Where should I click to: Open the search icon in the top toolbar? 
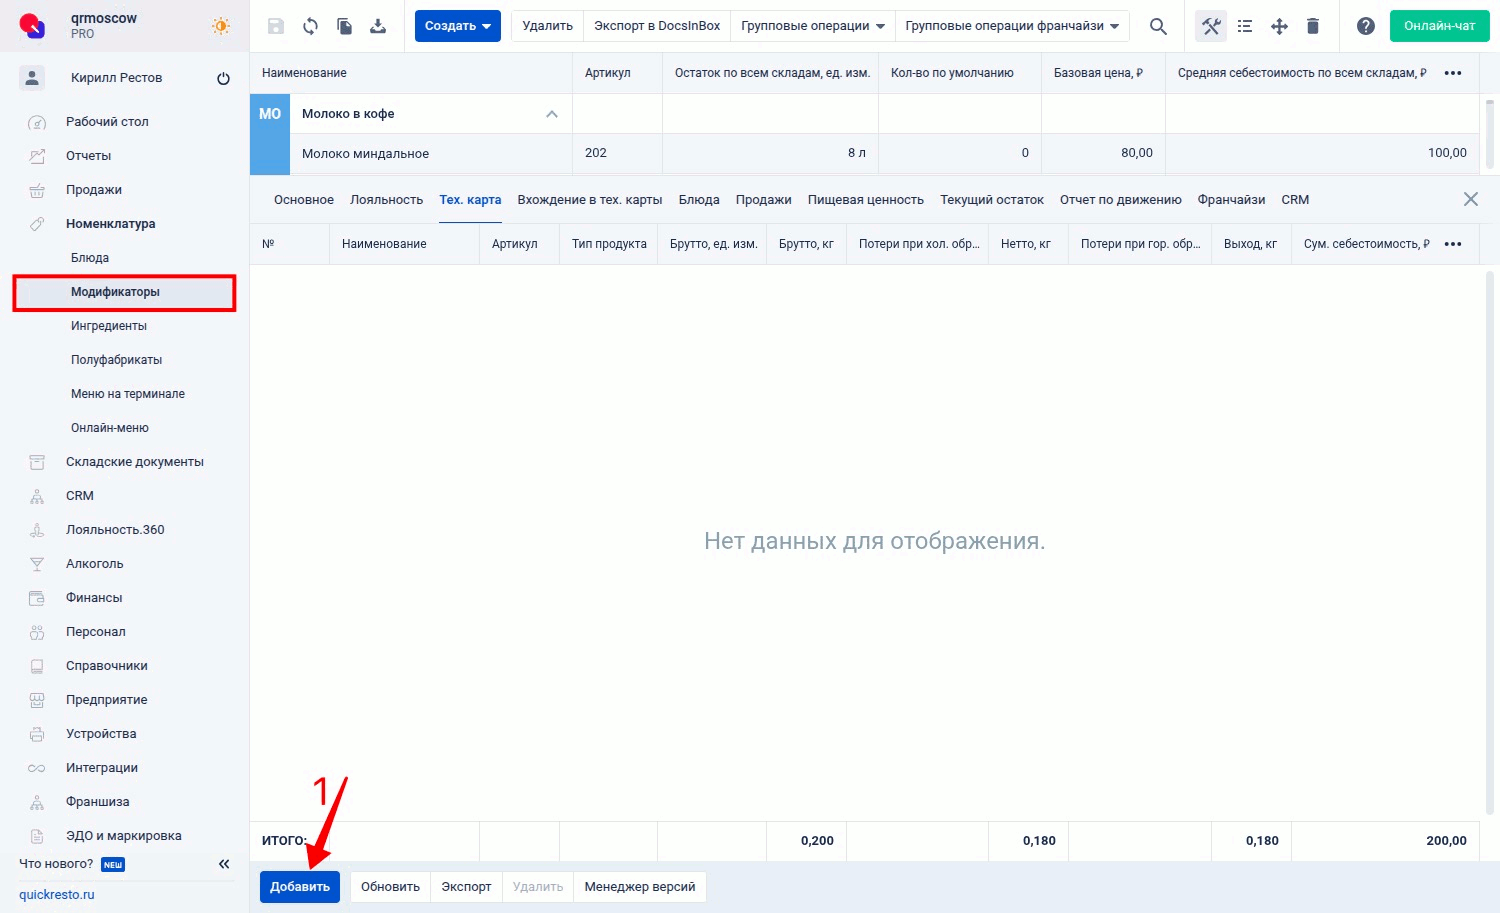[1157, 26]
